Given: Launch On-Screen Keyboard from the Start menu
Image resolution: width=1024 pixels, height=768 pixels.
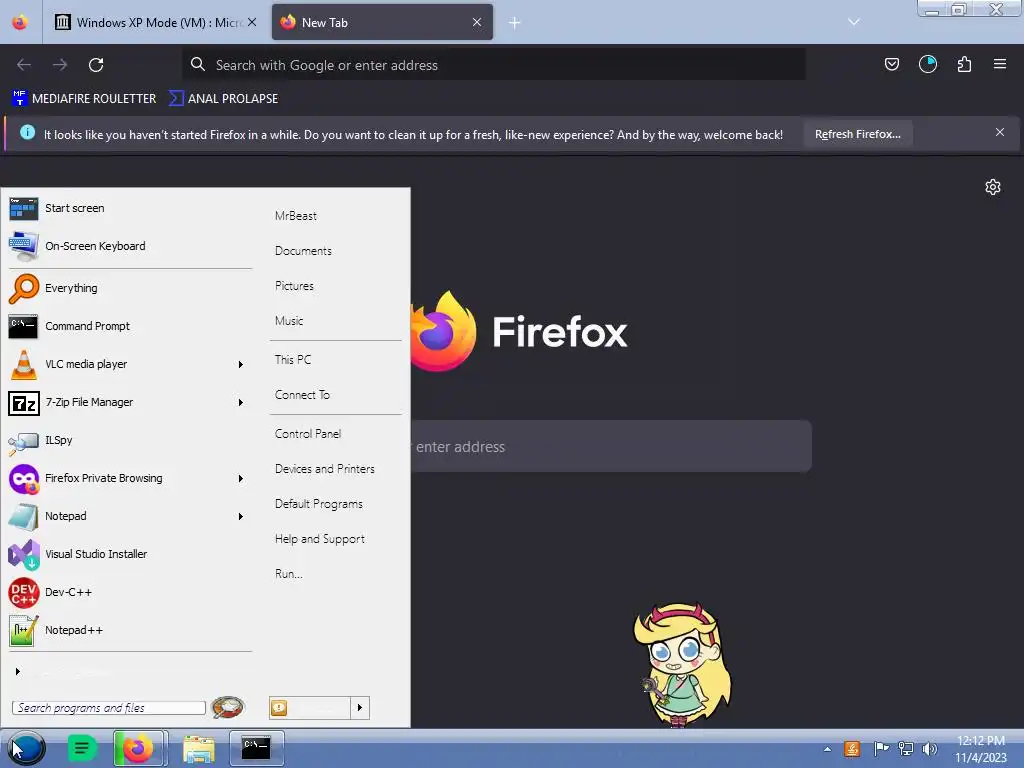Looking at the screenshot, I should click(x=129, y=246).
